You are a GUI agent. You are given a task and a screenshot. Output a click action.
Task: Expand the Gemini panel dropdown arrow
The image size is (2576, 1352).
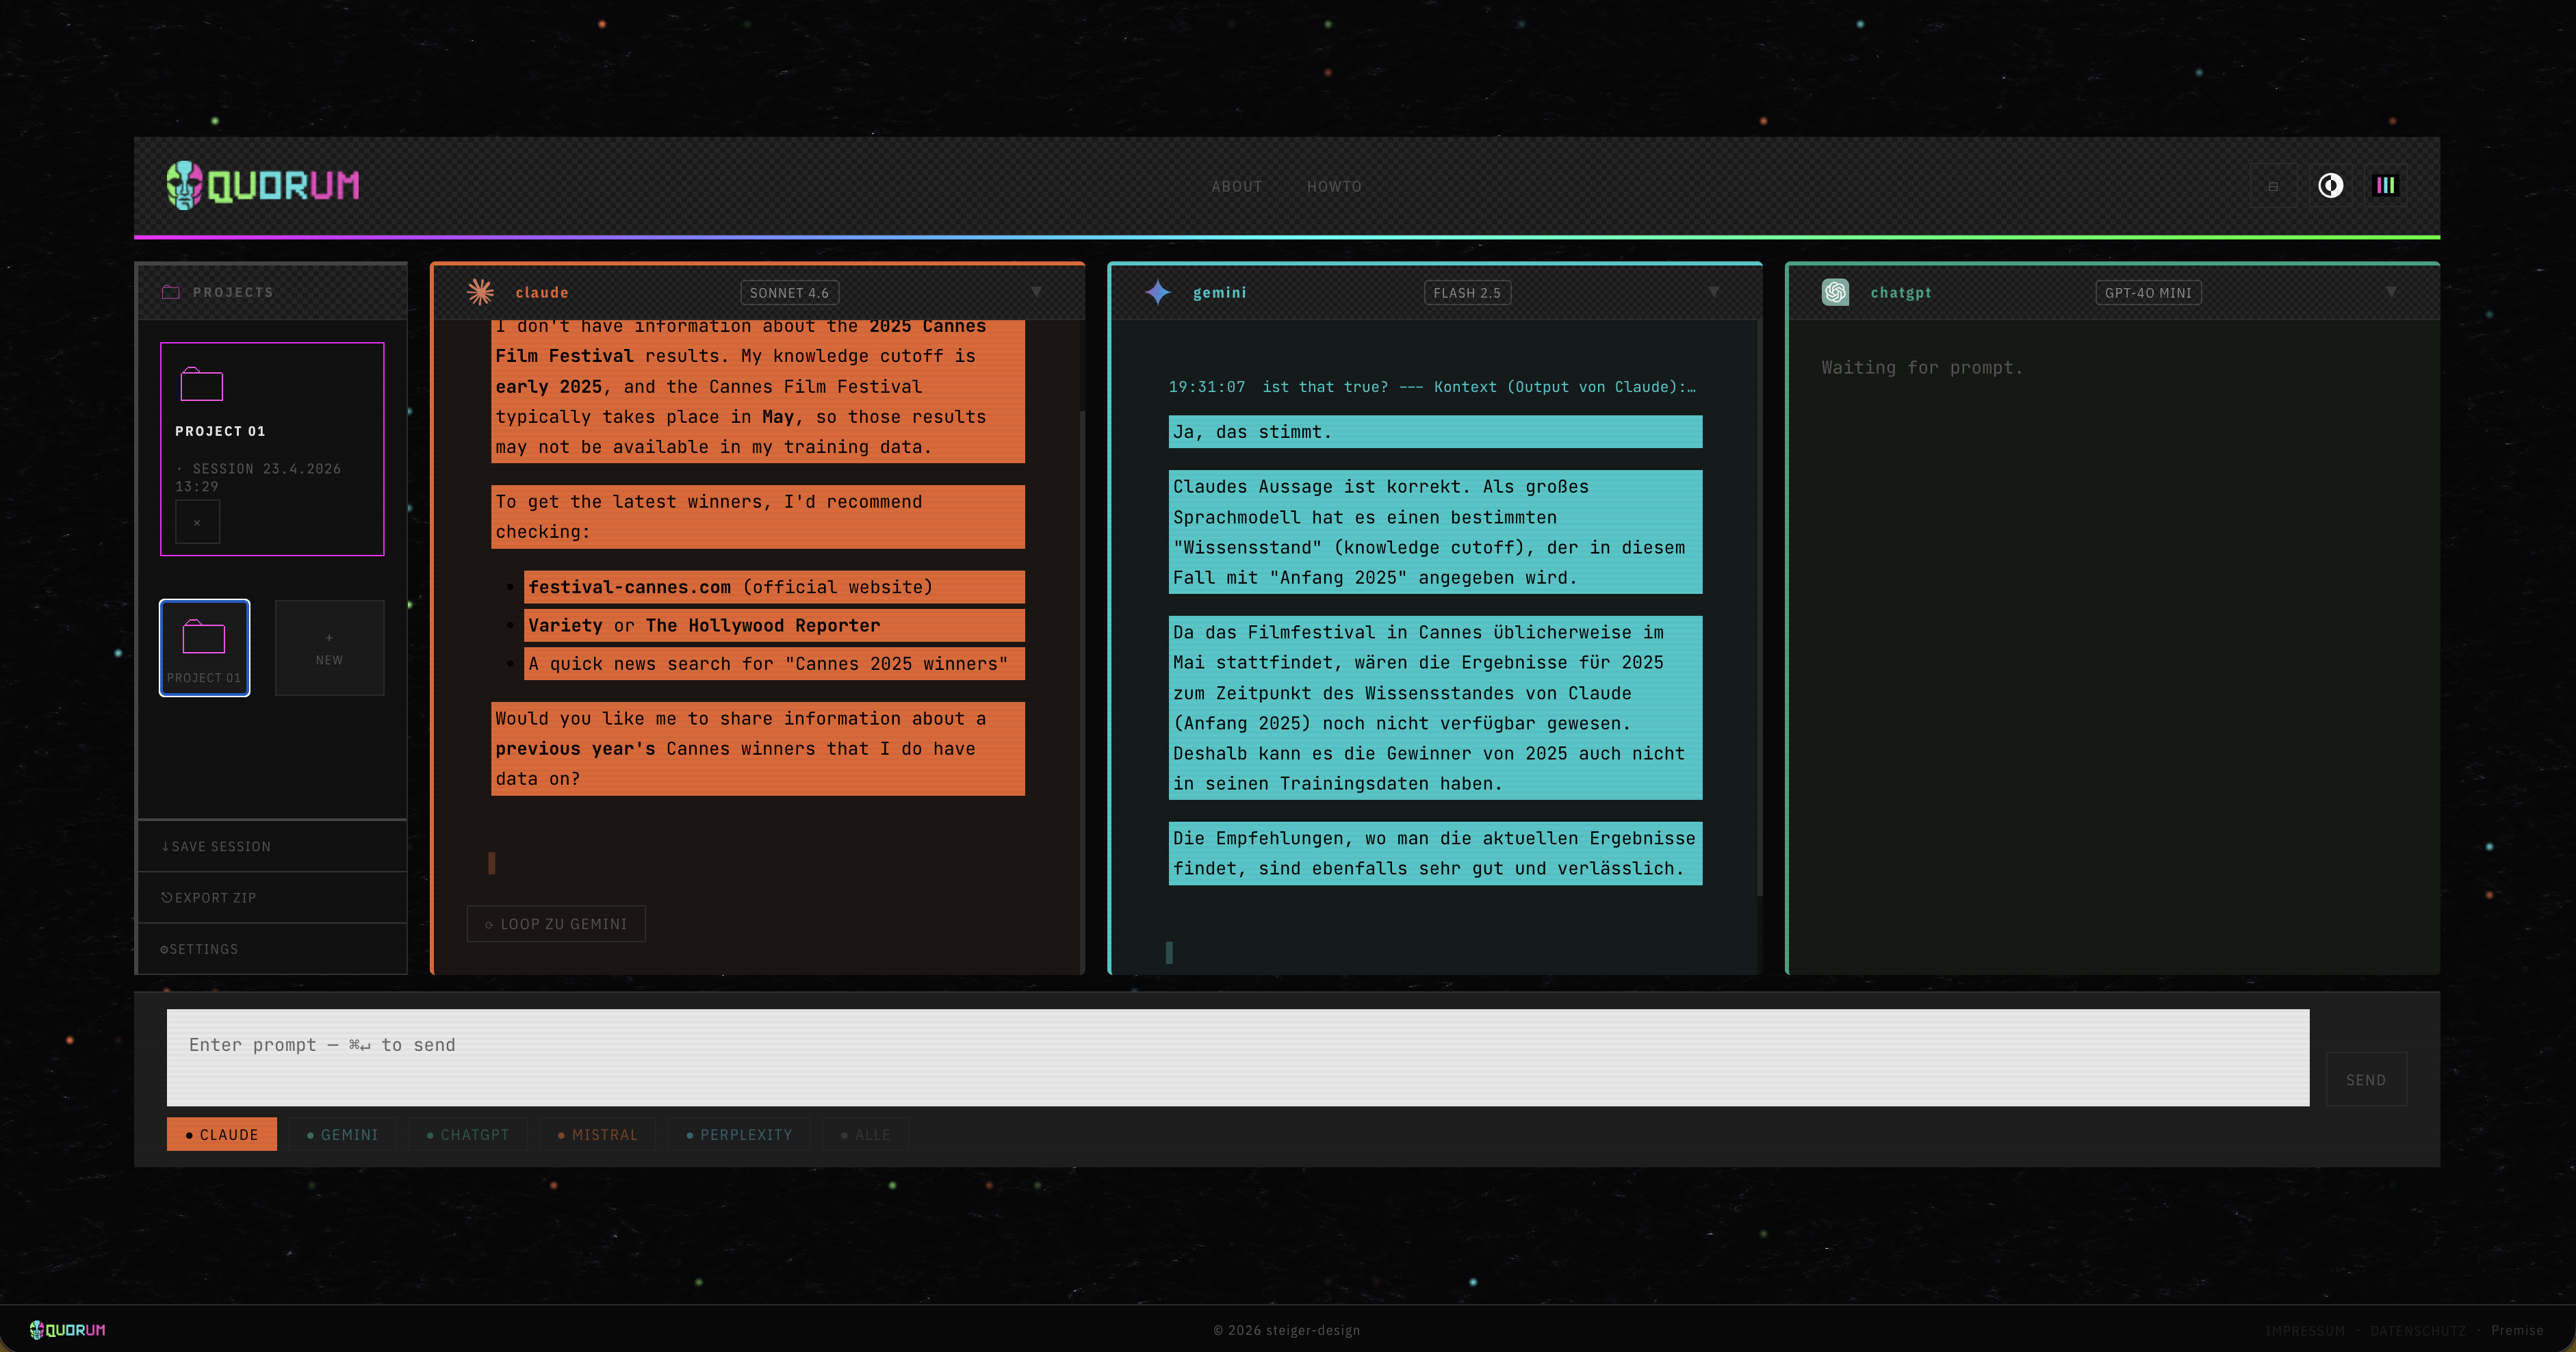[1713, 292]
